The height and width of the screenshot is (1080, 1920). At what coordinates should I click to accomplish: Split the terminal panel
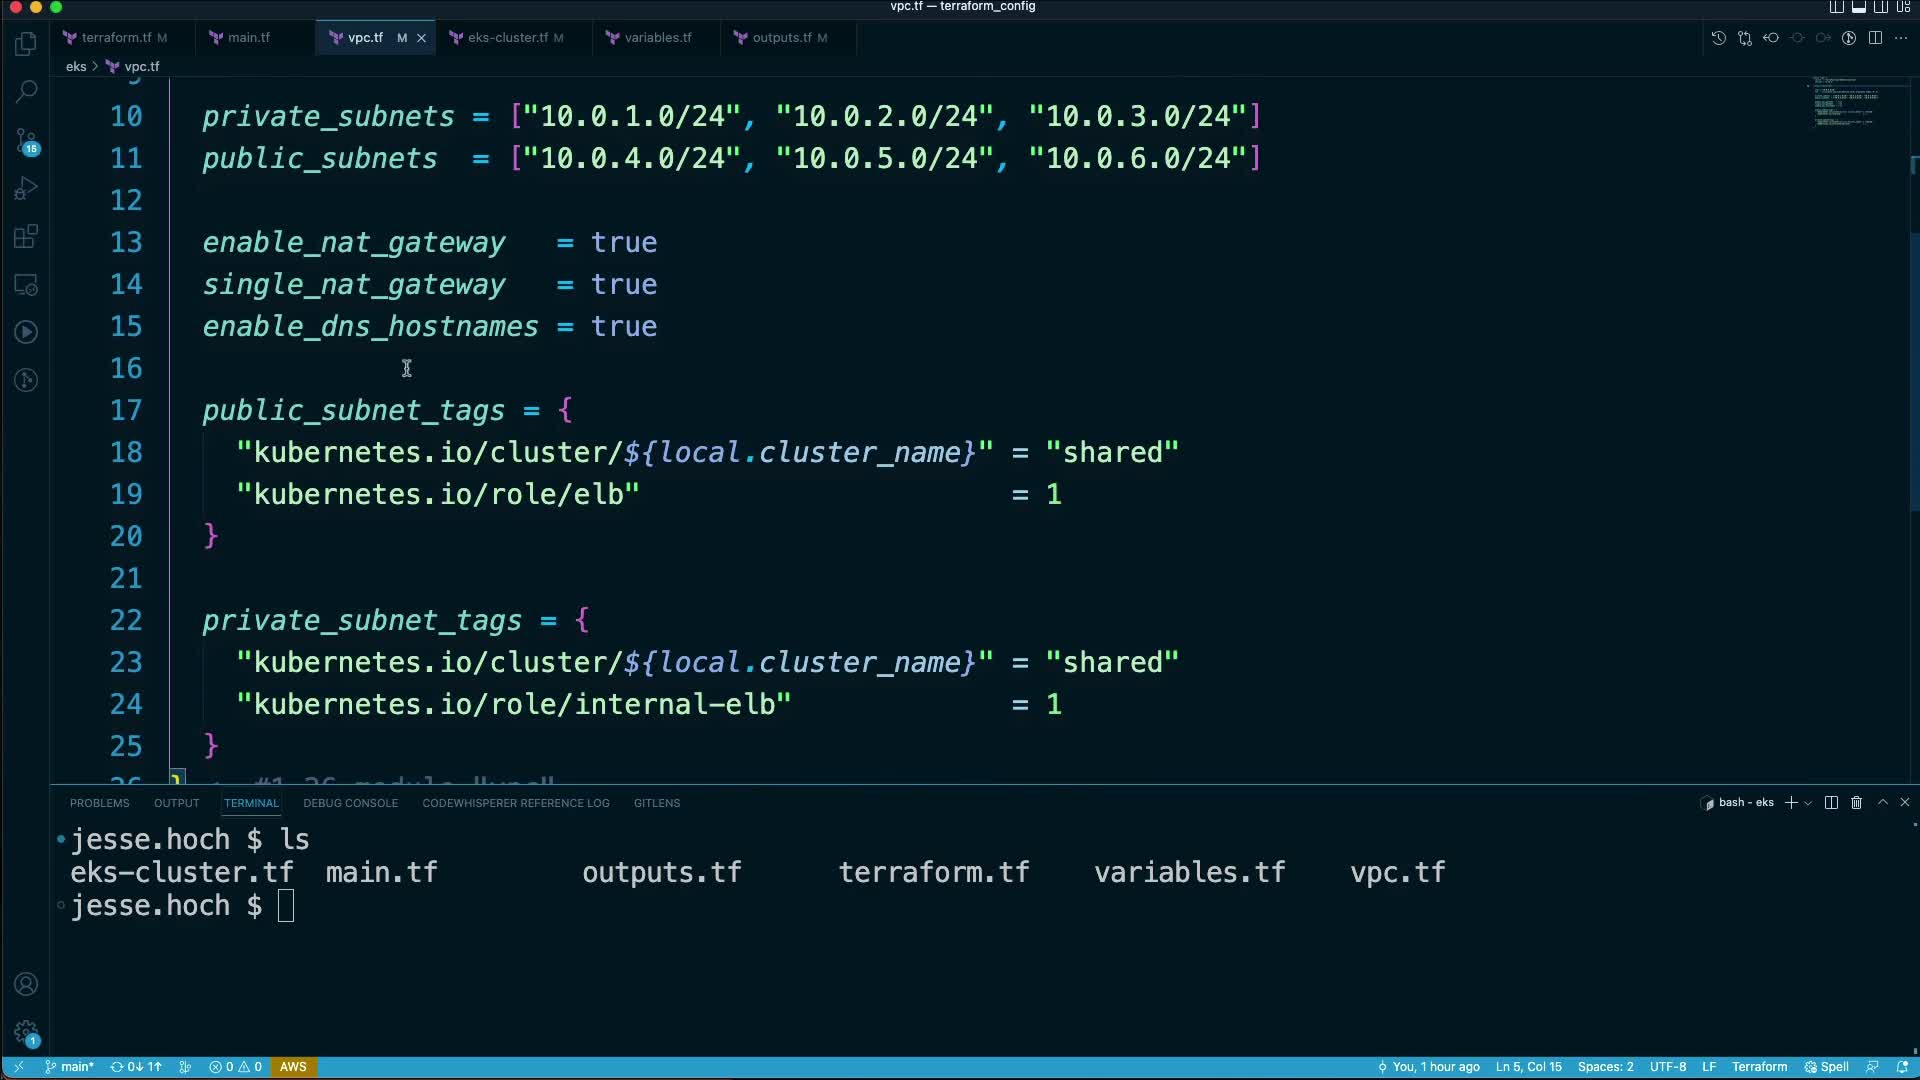(1831, 803)
